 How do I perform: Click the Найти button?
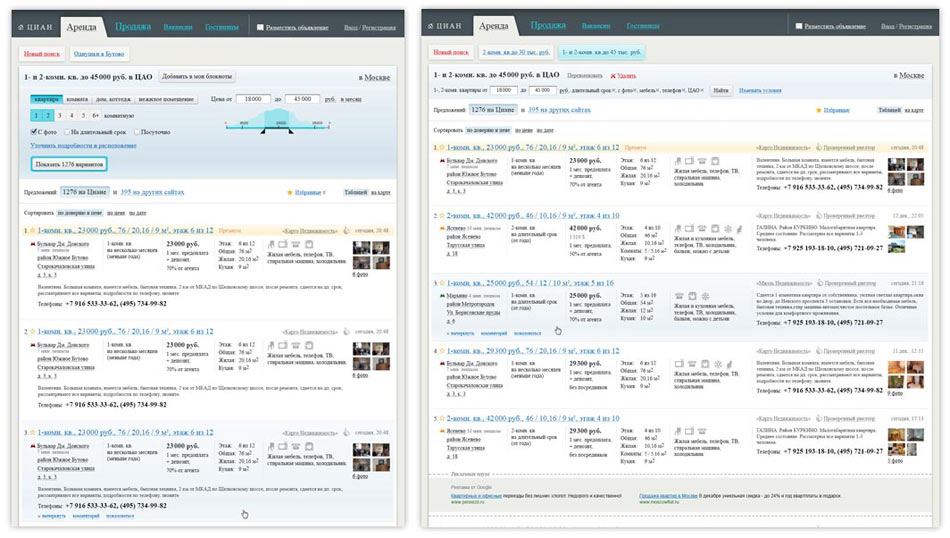(721, 91)
